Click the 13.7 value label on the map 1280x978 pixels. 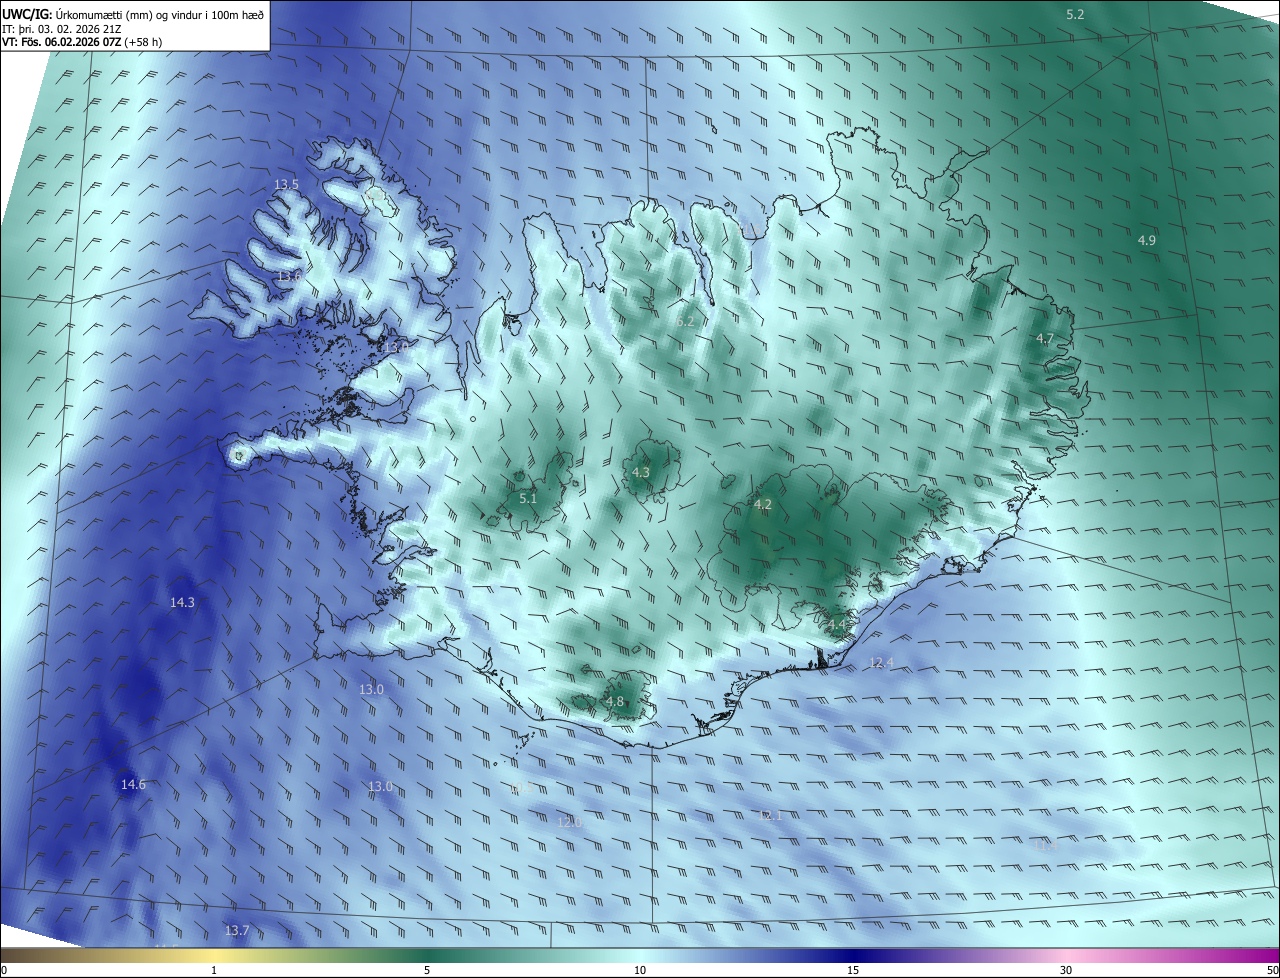(236, 930)
